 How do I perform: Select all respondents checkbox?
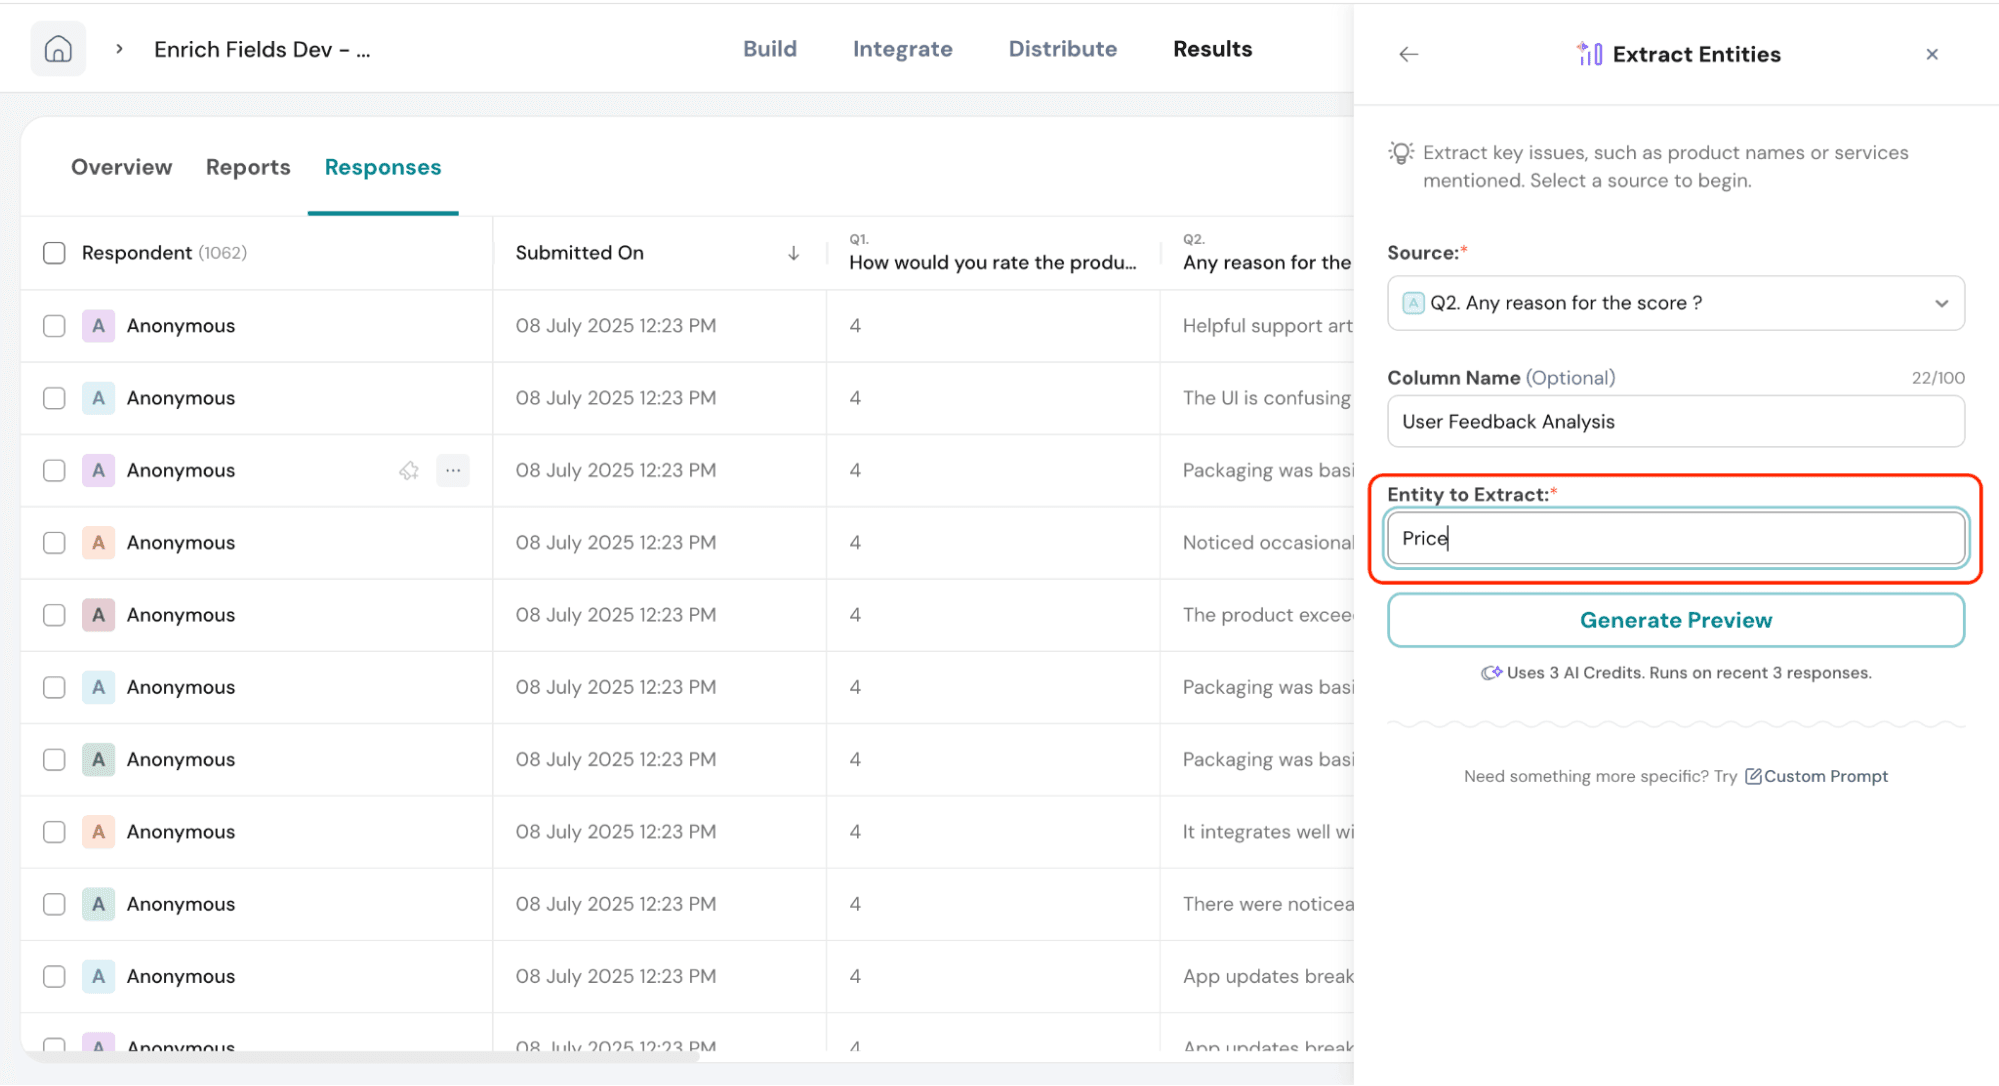pyautogui.click(x=54, y=253)
